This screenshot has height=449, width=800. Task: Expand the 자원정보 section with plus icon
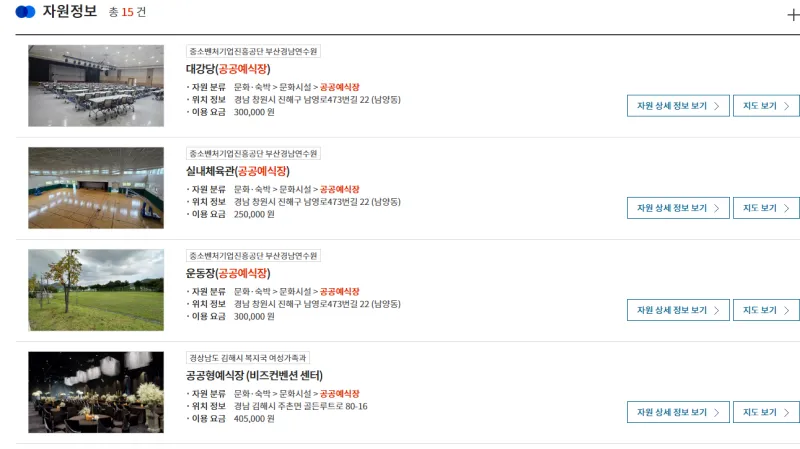point(793,15)
